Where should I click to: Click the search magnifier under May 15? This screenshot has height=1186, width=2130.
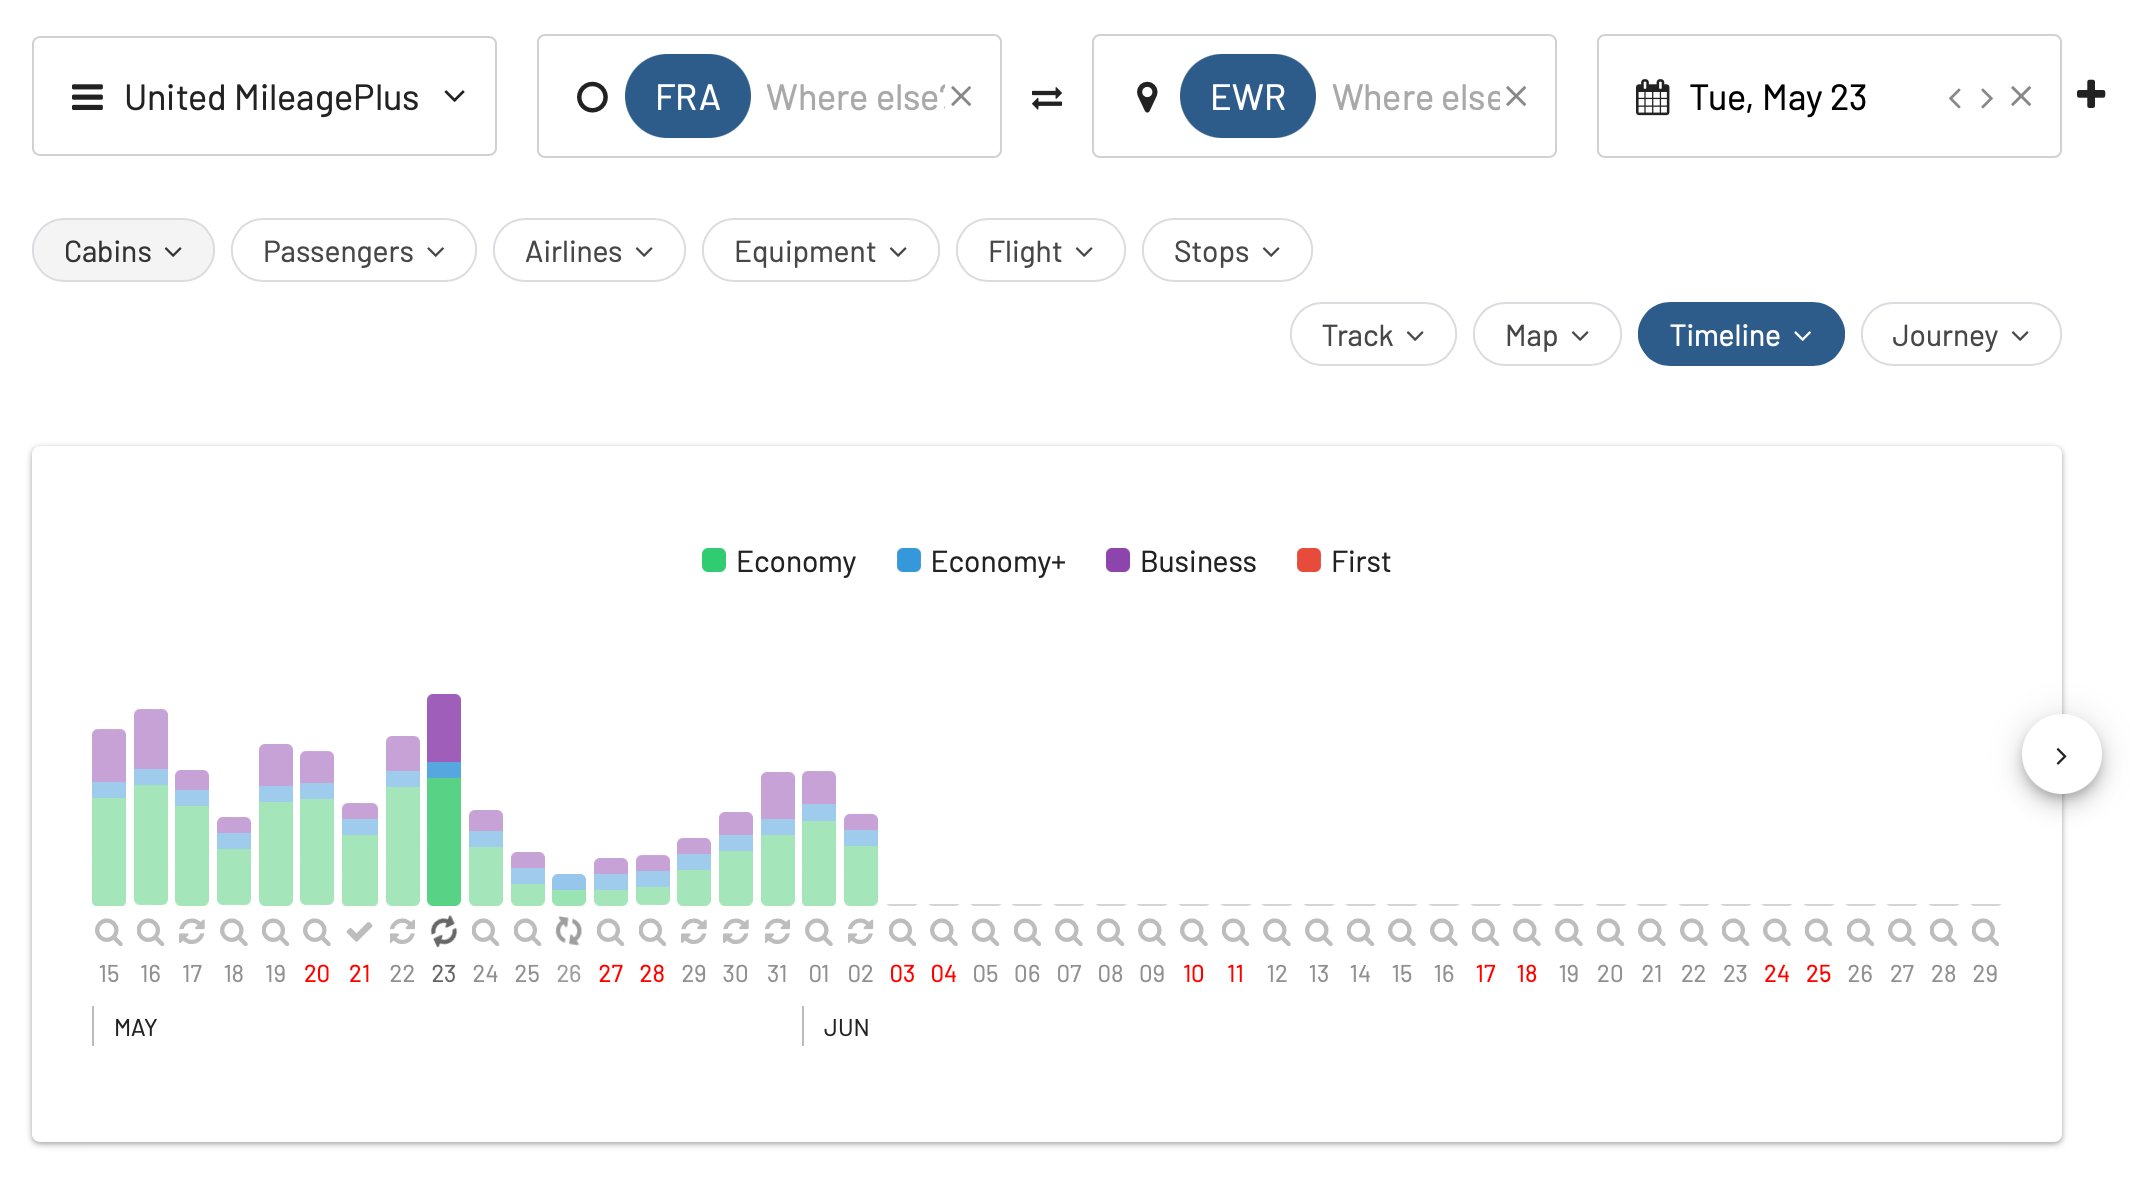pos(108,932)
